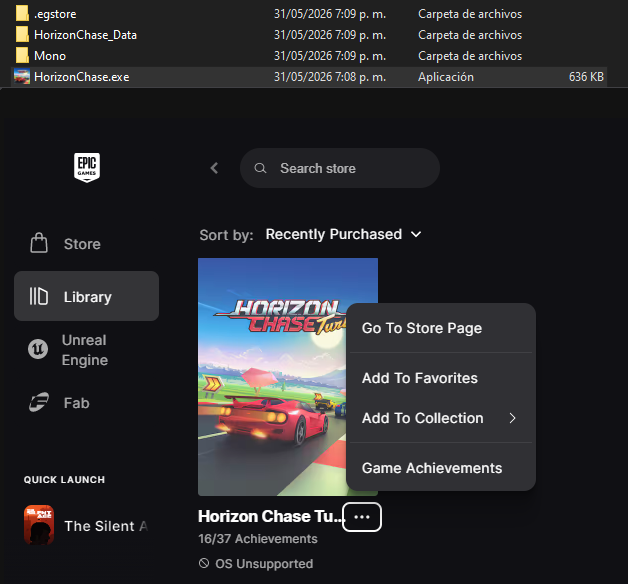Click the .egstore folder icon
The image size is (628, 584).
click(22, 14)
